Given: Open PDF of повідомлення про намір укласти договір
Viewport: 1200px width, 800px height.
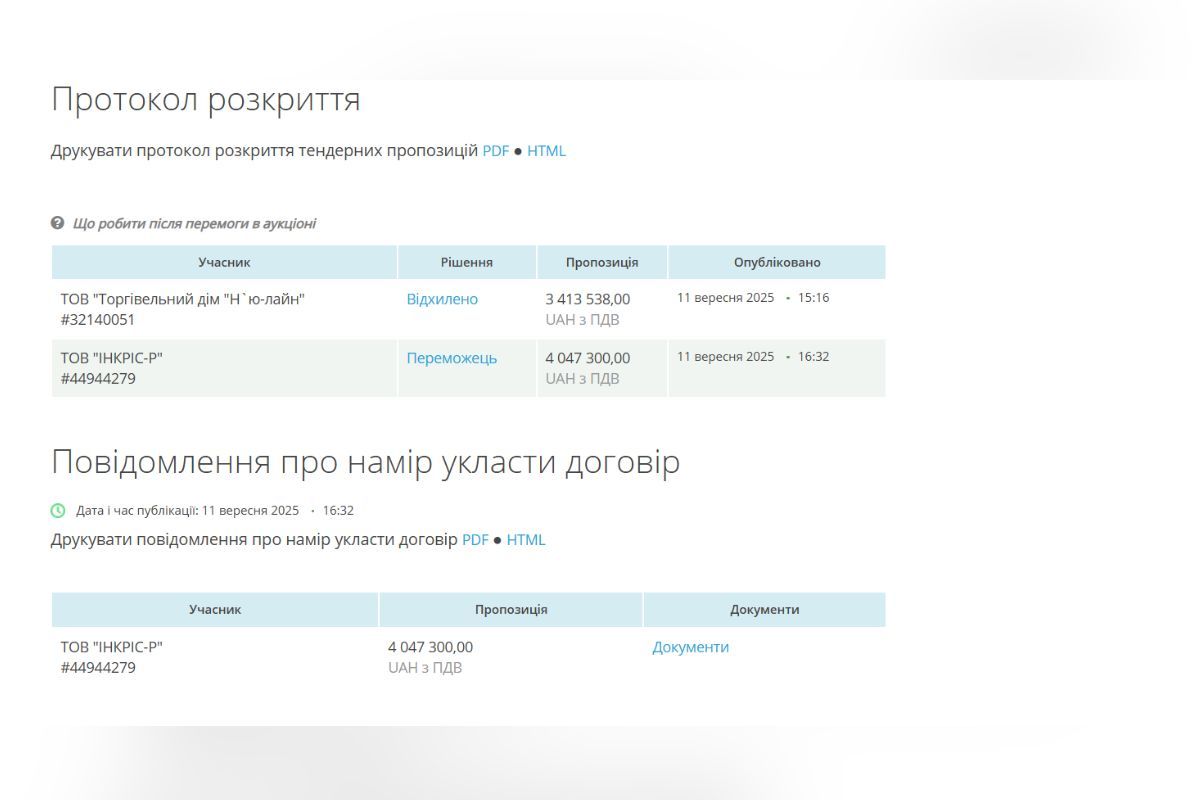Looking at the screenshot, I should click(475, 540).
